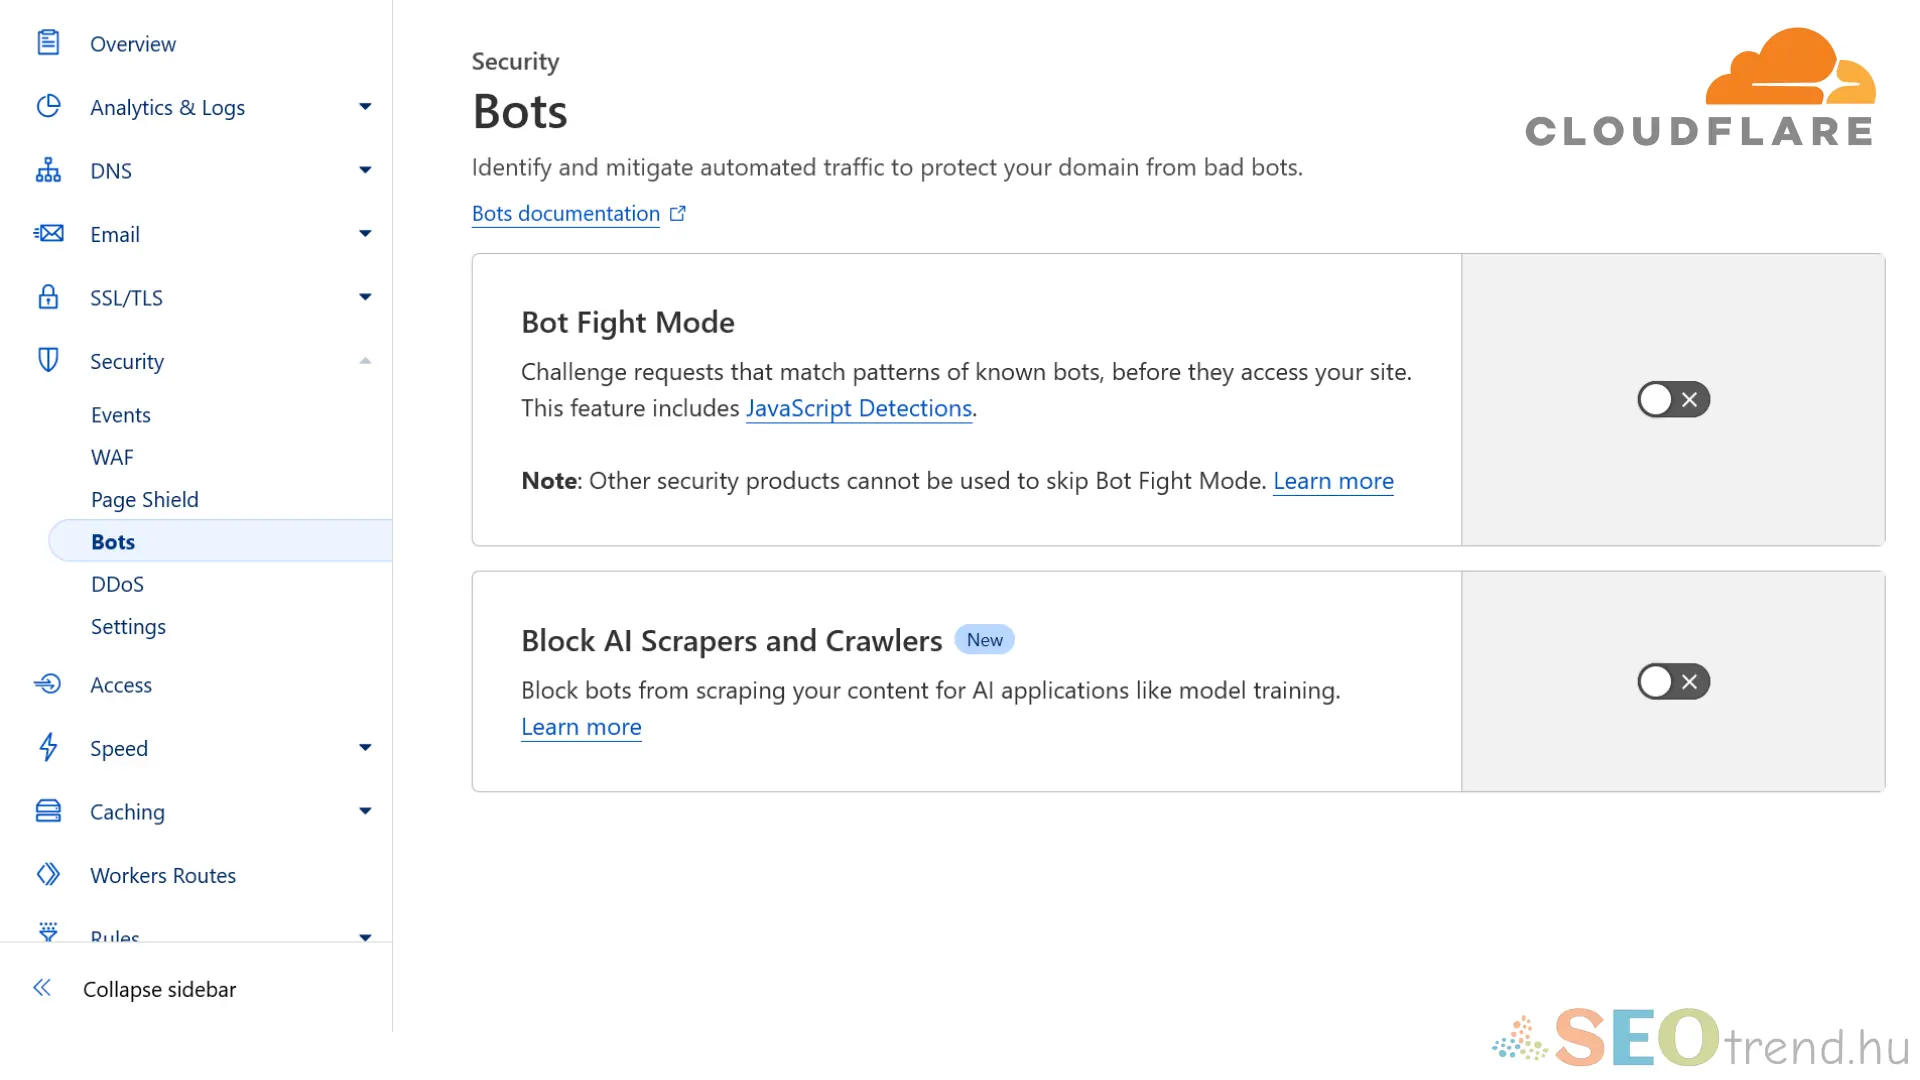Expand the Caching section arrow
This screenshot has height=1080, width=1920.
coord(365,811)
